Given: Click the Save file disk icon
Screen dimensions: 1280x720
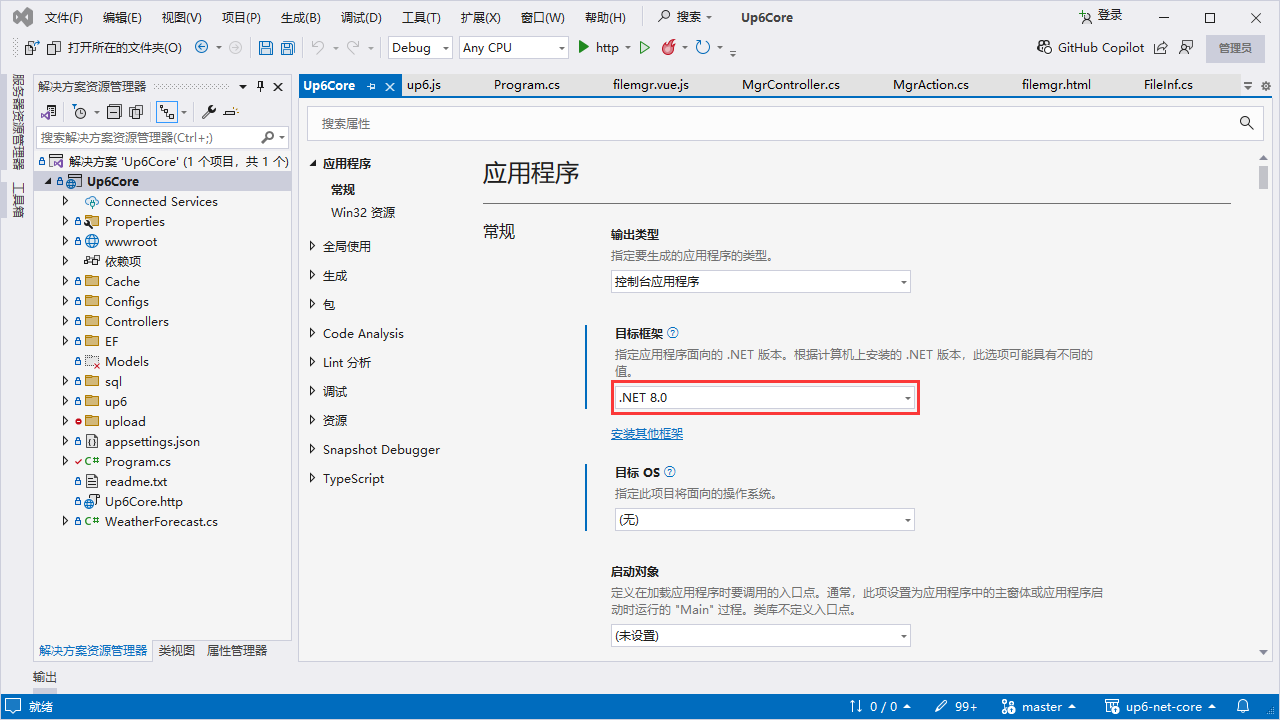Looking at the screenshot, I should pyautogui.click(x=266, y=47).
